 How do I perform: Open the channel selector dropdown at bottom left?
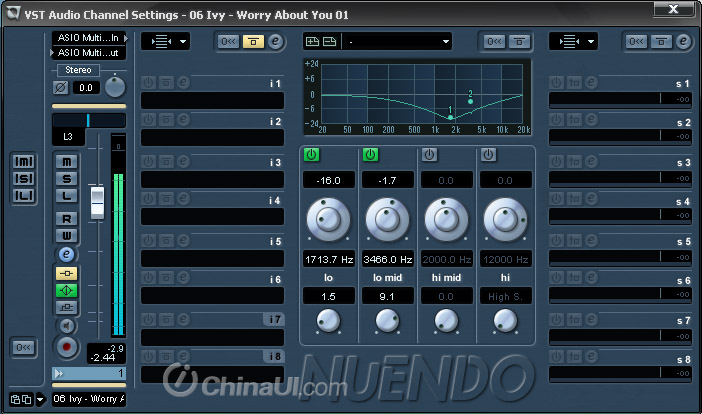click(x=39, y=400)
